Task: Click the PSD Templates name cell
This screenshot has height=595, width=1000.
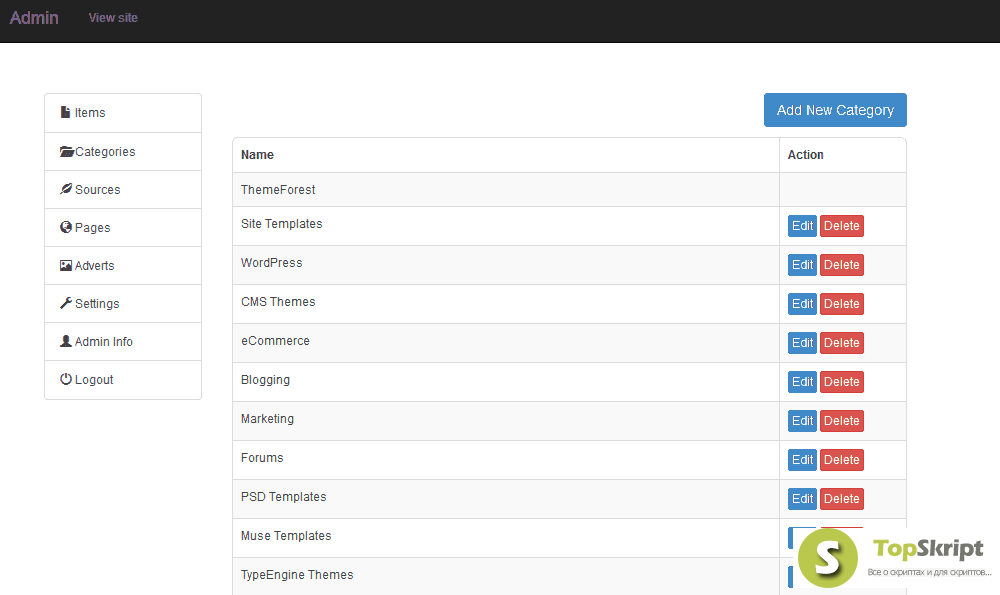Action: [506, 498]
